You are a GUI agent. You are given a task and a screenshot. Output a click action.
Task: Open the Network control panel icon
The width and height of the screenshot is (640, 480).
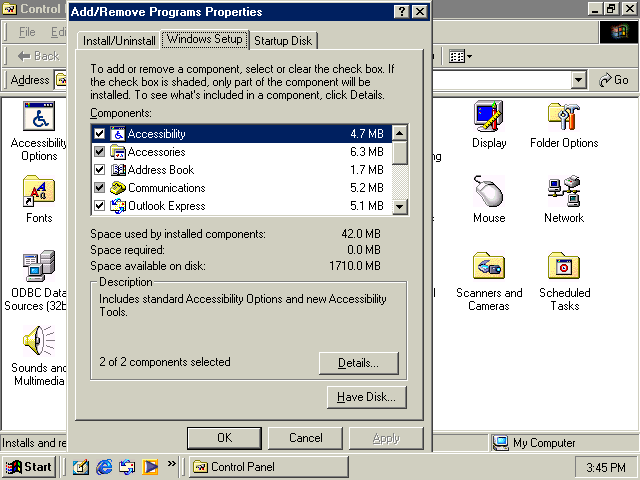tap(564, 193)
